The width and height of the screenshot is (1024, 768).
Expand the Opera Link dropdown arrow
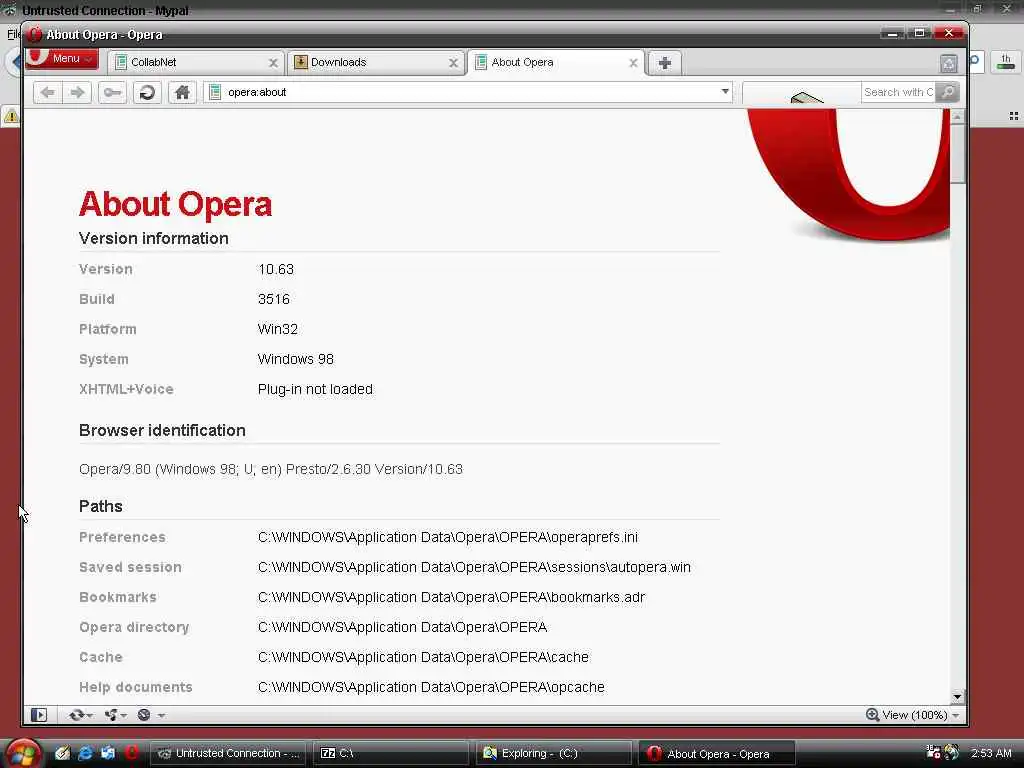tap(90, 716)
